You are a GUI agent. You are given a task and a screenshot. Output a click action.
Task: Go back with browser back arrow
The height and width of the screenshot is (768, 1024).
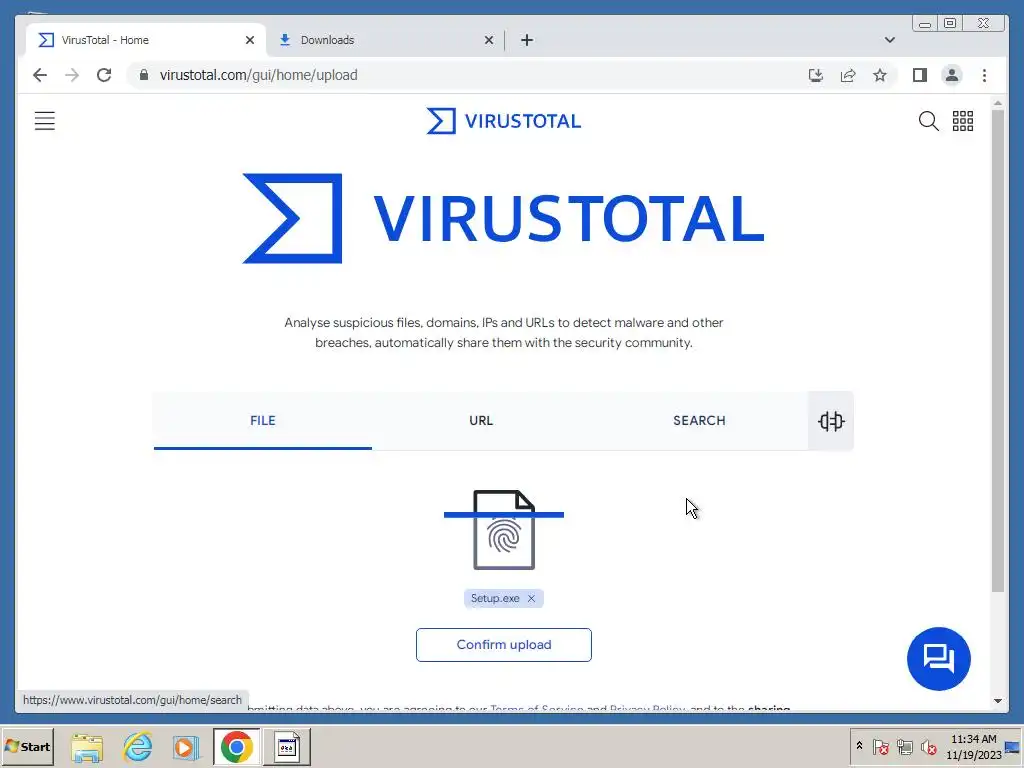[40, 75]
